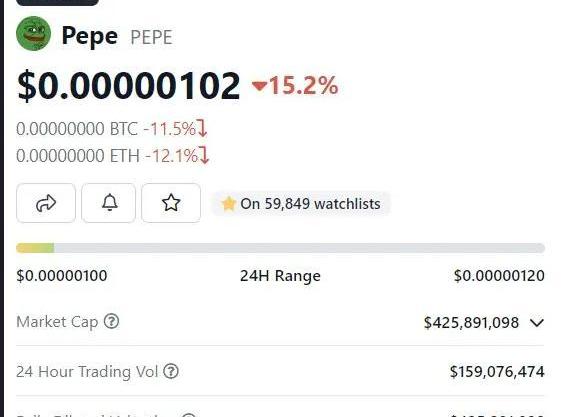564x417 pixels.
Task: Click the Pepe frog logo
Action: (33, 33)
